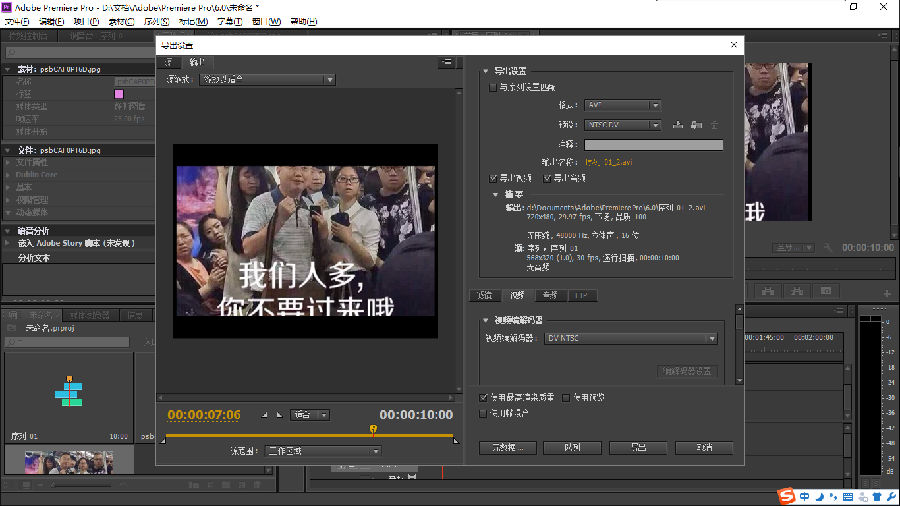This screenshot has height=506, width=900.
Task: Open the video codec DV NTSC dropdown
Action: (630, 339)
